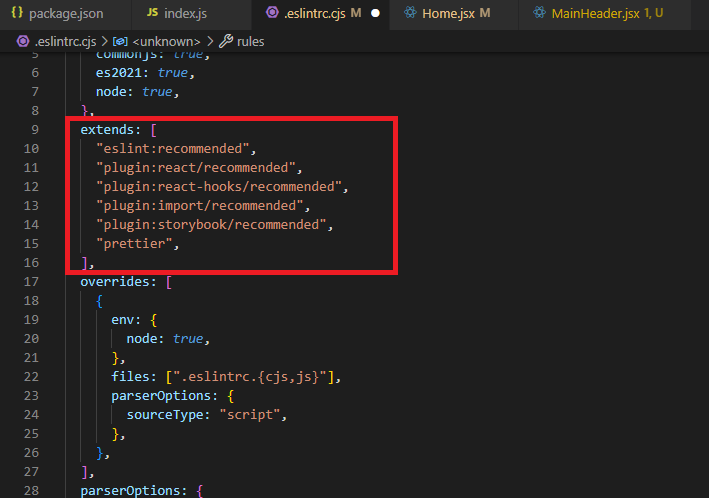Image resolution: width=709 pixels, height=498 pixels.
Task: Click the "plugin:react/recommended" string
Action: click(196, 168)
